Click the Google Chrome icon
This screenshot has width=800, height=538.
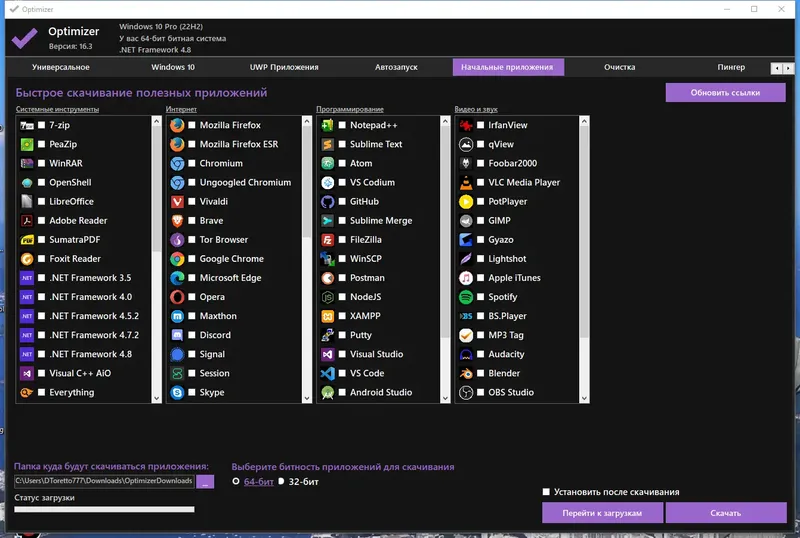177,259
